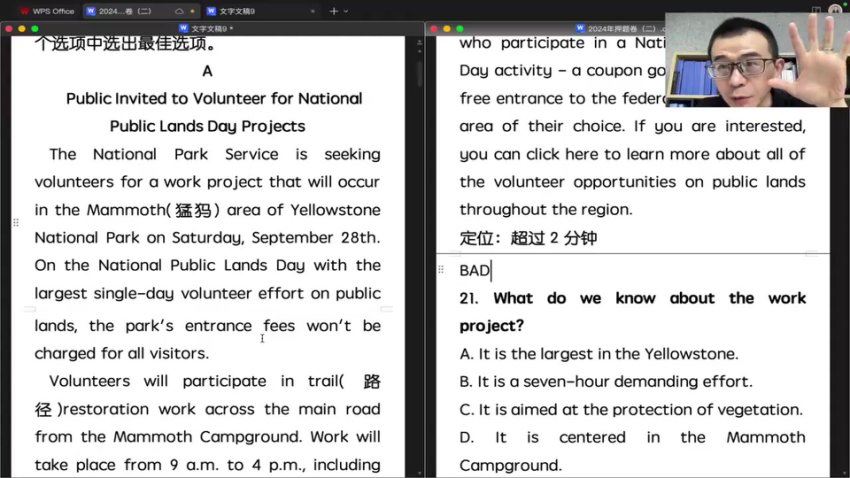Click the W icon on 2024 tab
The image size is (850, 478).
(91, 11)
